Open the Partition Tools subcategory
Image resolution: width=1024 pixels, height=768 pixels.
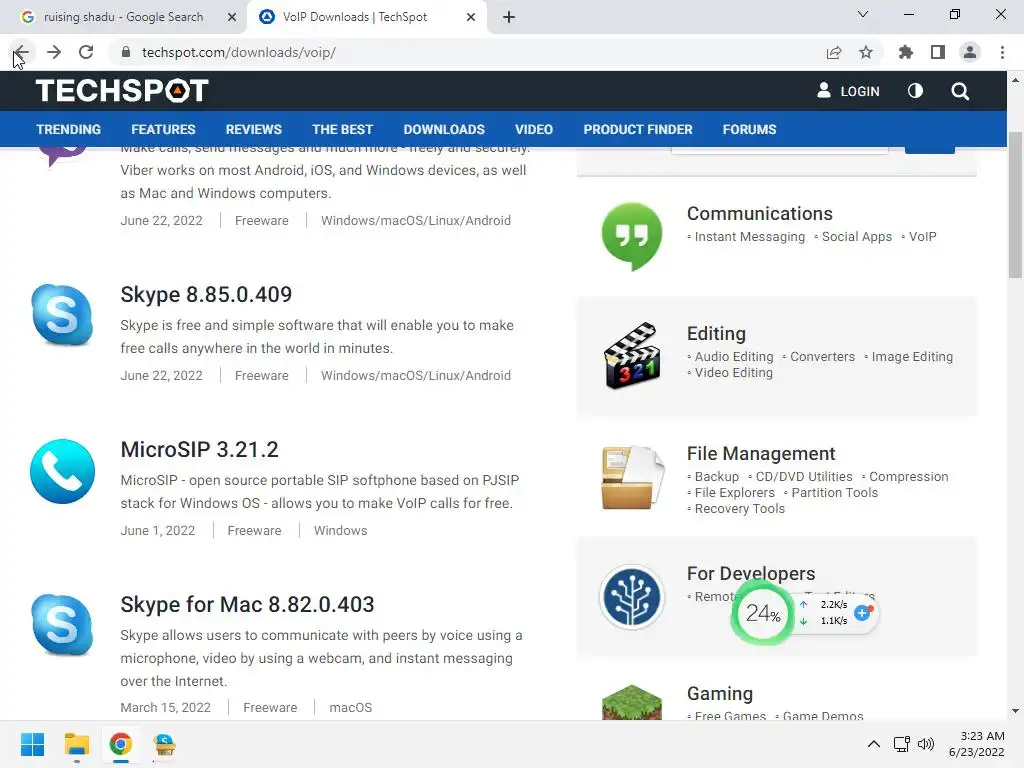click(835, 492)
